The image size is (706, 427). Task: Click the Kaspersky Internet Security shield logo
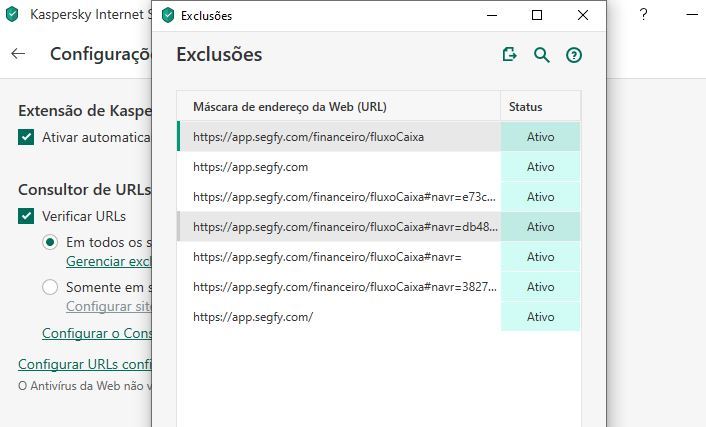pyautogui.click(x=12, y=14)
